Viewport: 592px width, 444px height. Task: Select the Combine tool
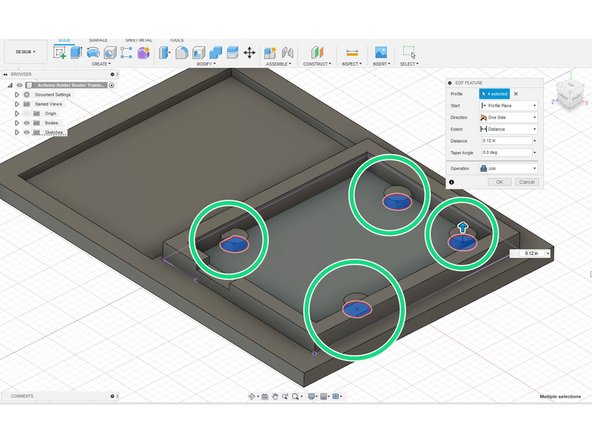pyautogui.click(x=216, y=52)
